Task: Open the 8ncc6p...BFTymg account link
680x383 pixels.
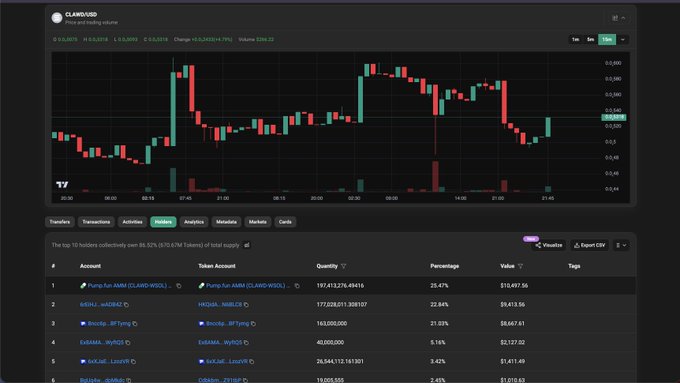Action: point(109,324)
